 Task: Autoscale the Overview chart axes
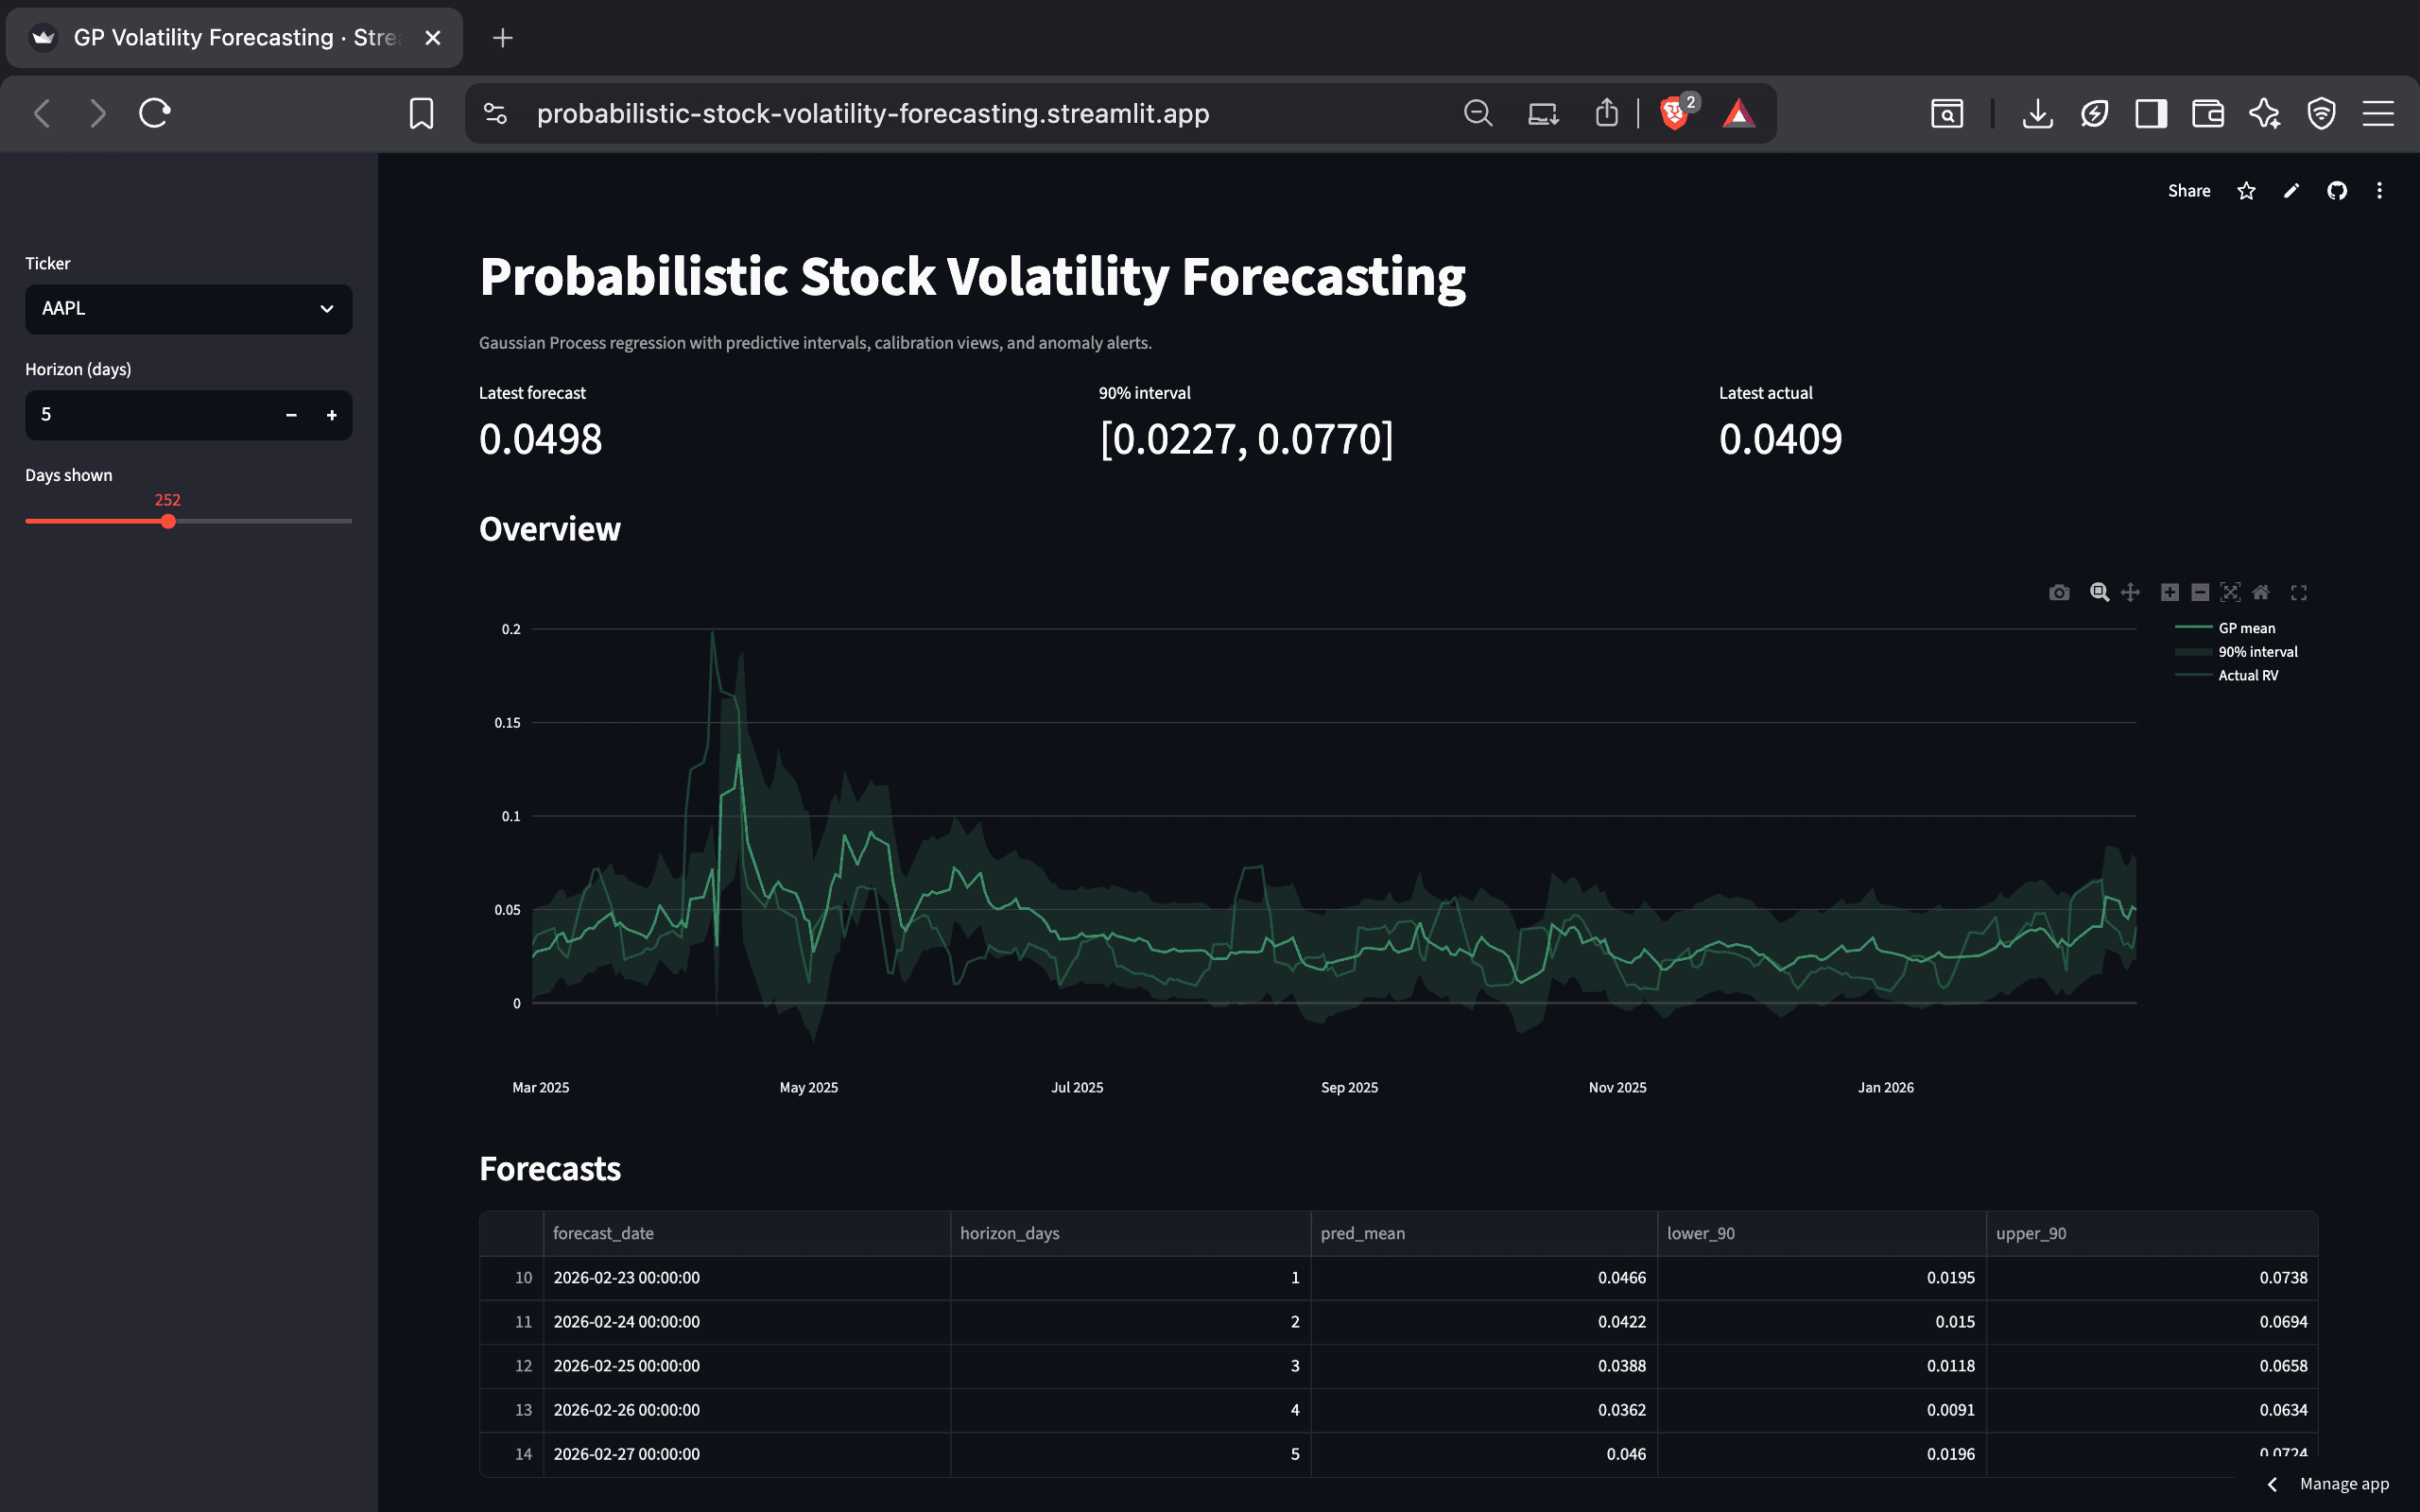coord(2232,592)
